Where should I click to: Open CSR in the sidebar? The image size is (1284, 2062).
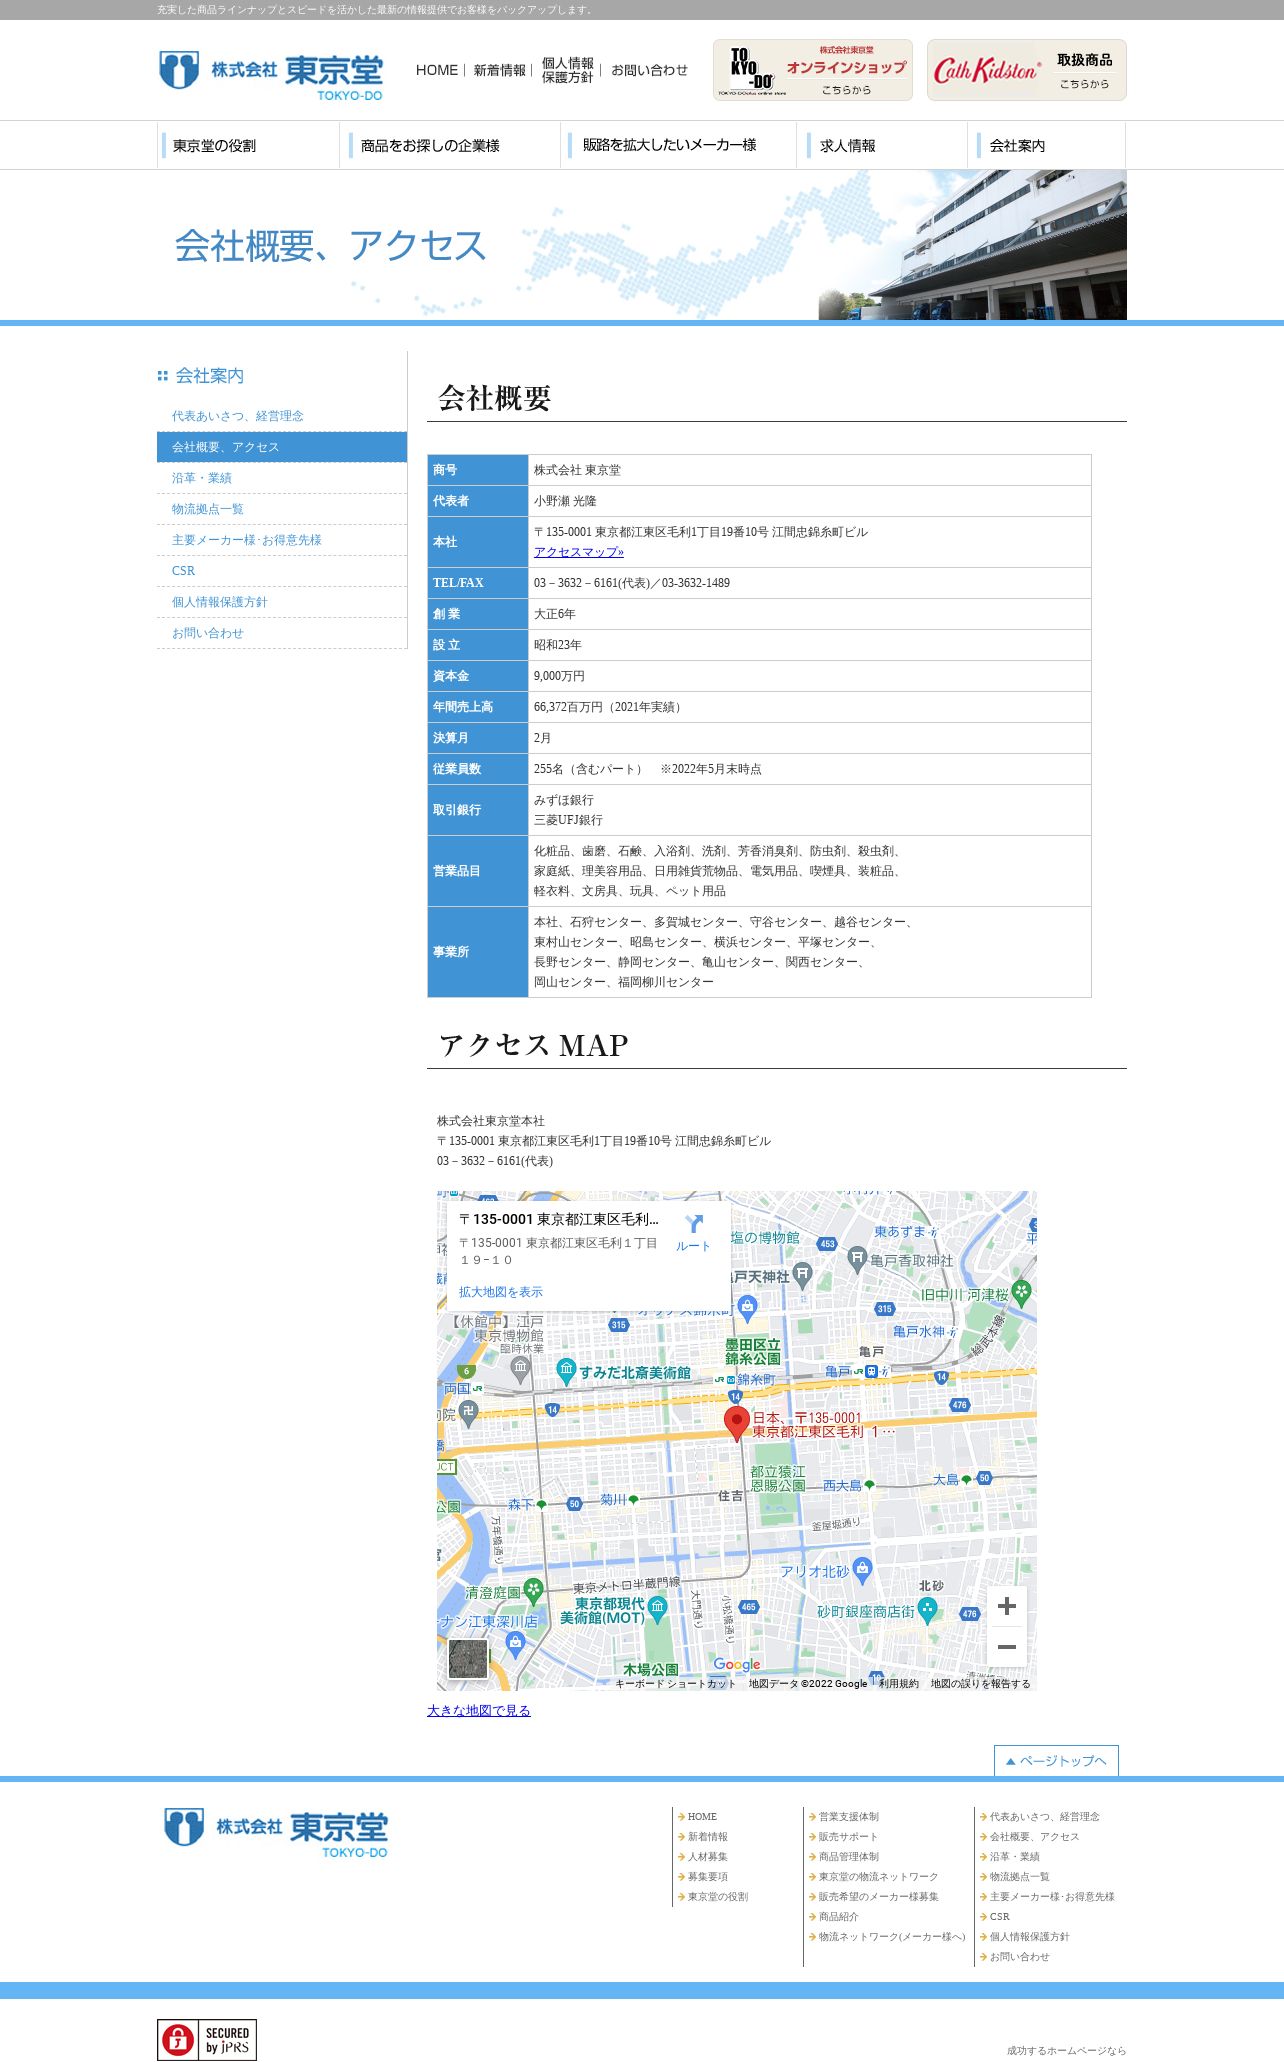coord(282,571)
